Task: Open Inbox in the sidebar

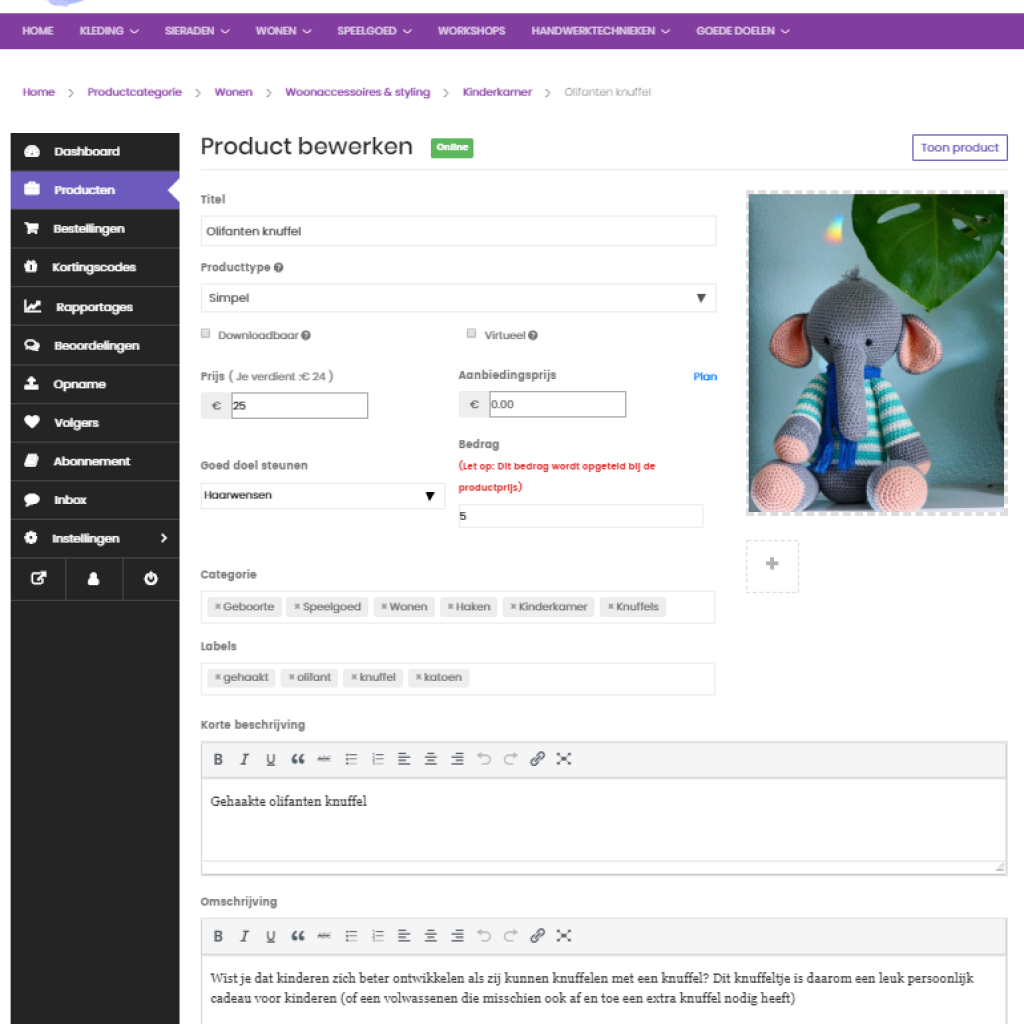Action: pos(95,500)
